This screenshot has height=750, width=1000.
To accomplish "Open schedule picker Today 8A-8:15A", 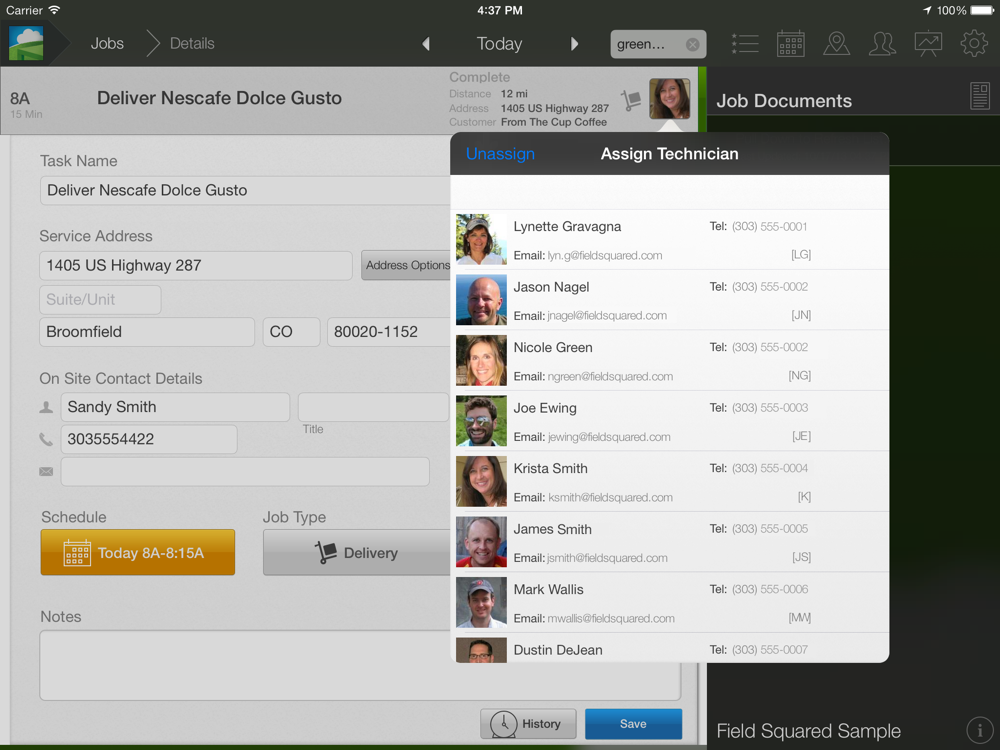I will [x=138, y=553].
